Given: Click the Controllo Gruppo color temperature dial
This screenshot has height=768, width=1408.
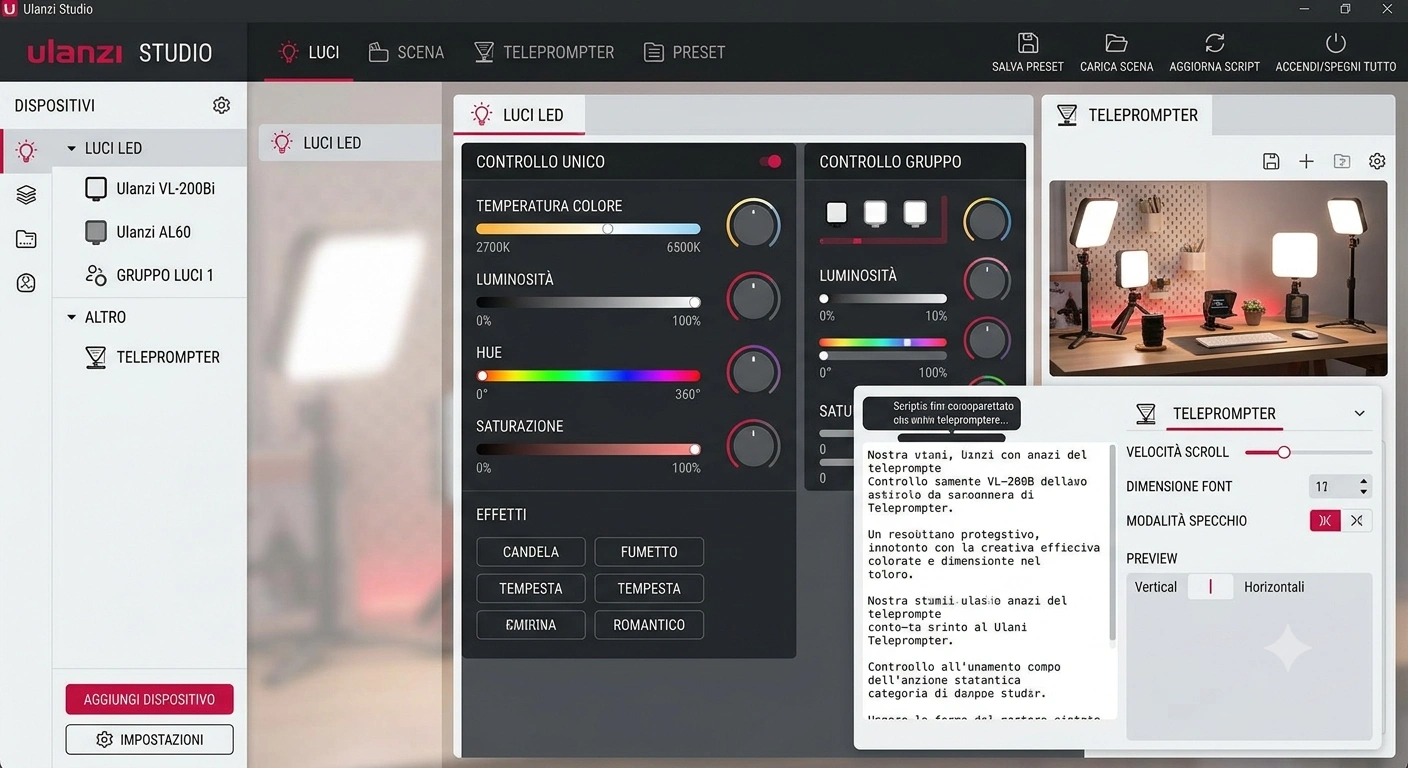Looking at the screenshot, I should [987, 222].
